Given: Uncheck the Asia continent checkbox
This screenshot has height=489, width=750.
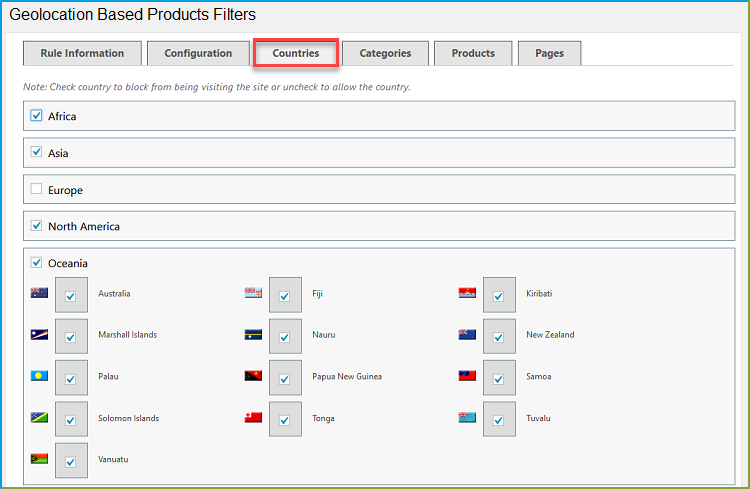Looking at the screenshot, I should [x=36, y=152].
